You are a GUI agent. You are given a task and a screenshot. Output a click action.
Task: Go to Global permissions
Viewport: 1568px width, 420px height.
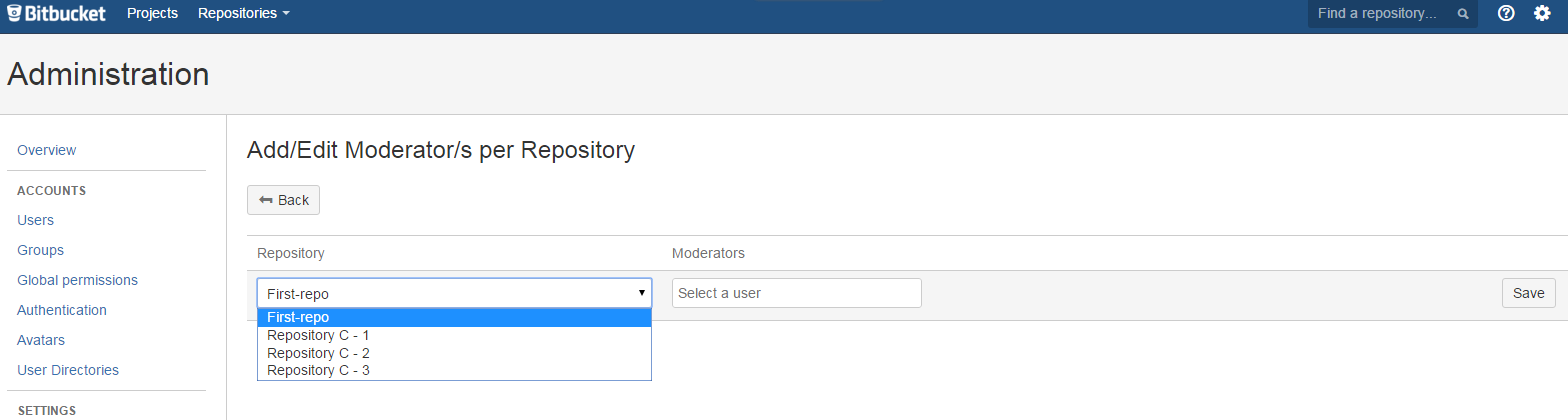(78, 280)
